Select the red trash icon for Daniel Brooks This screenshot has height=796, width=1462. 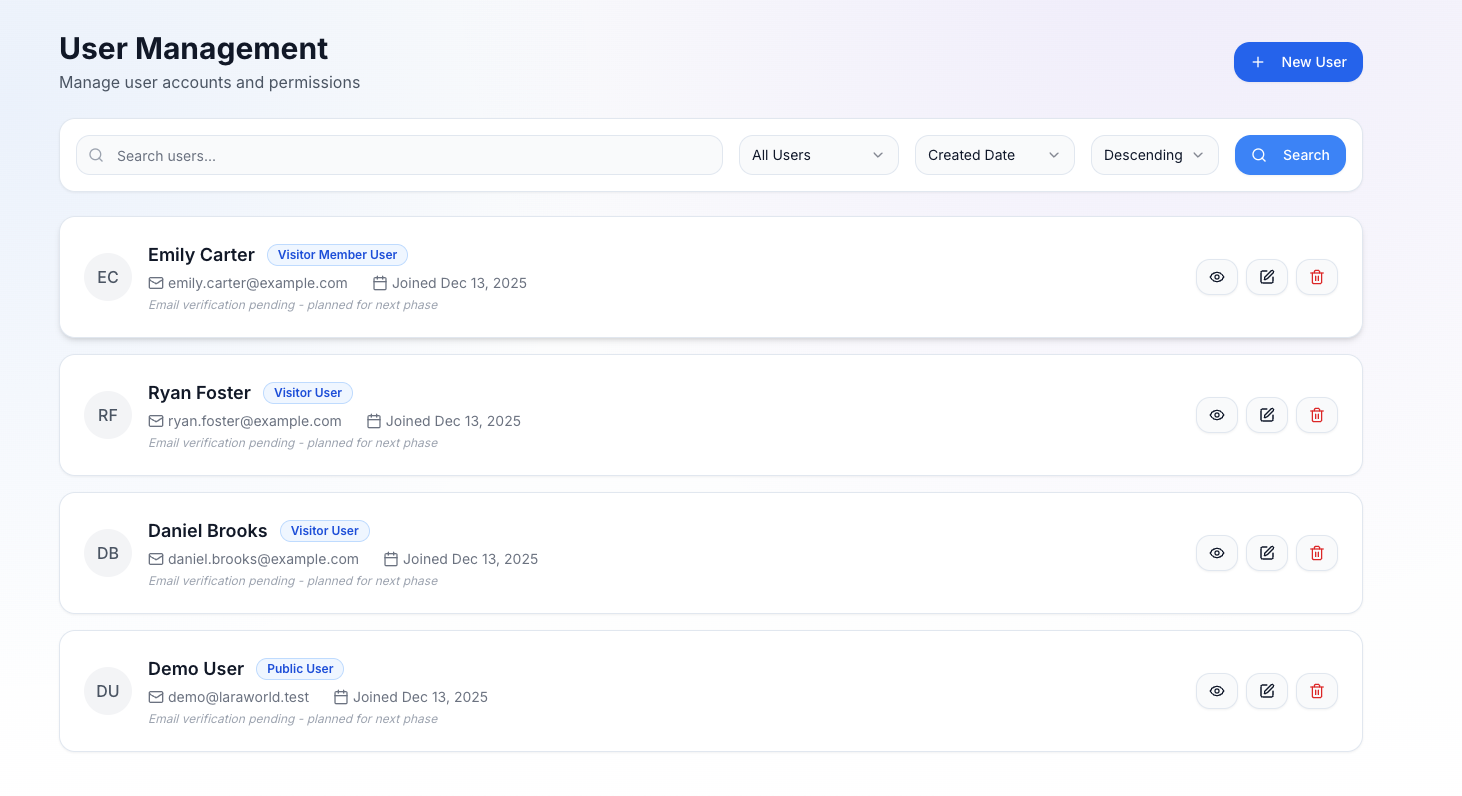point(1317,553)
